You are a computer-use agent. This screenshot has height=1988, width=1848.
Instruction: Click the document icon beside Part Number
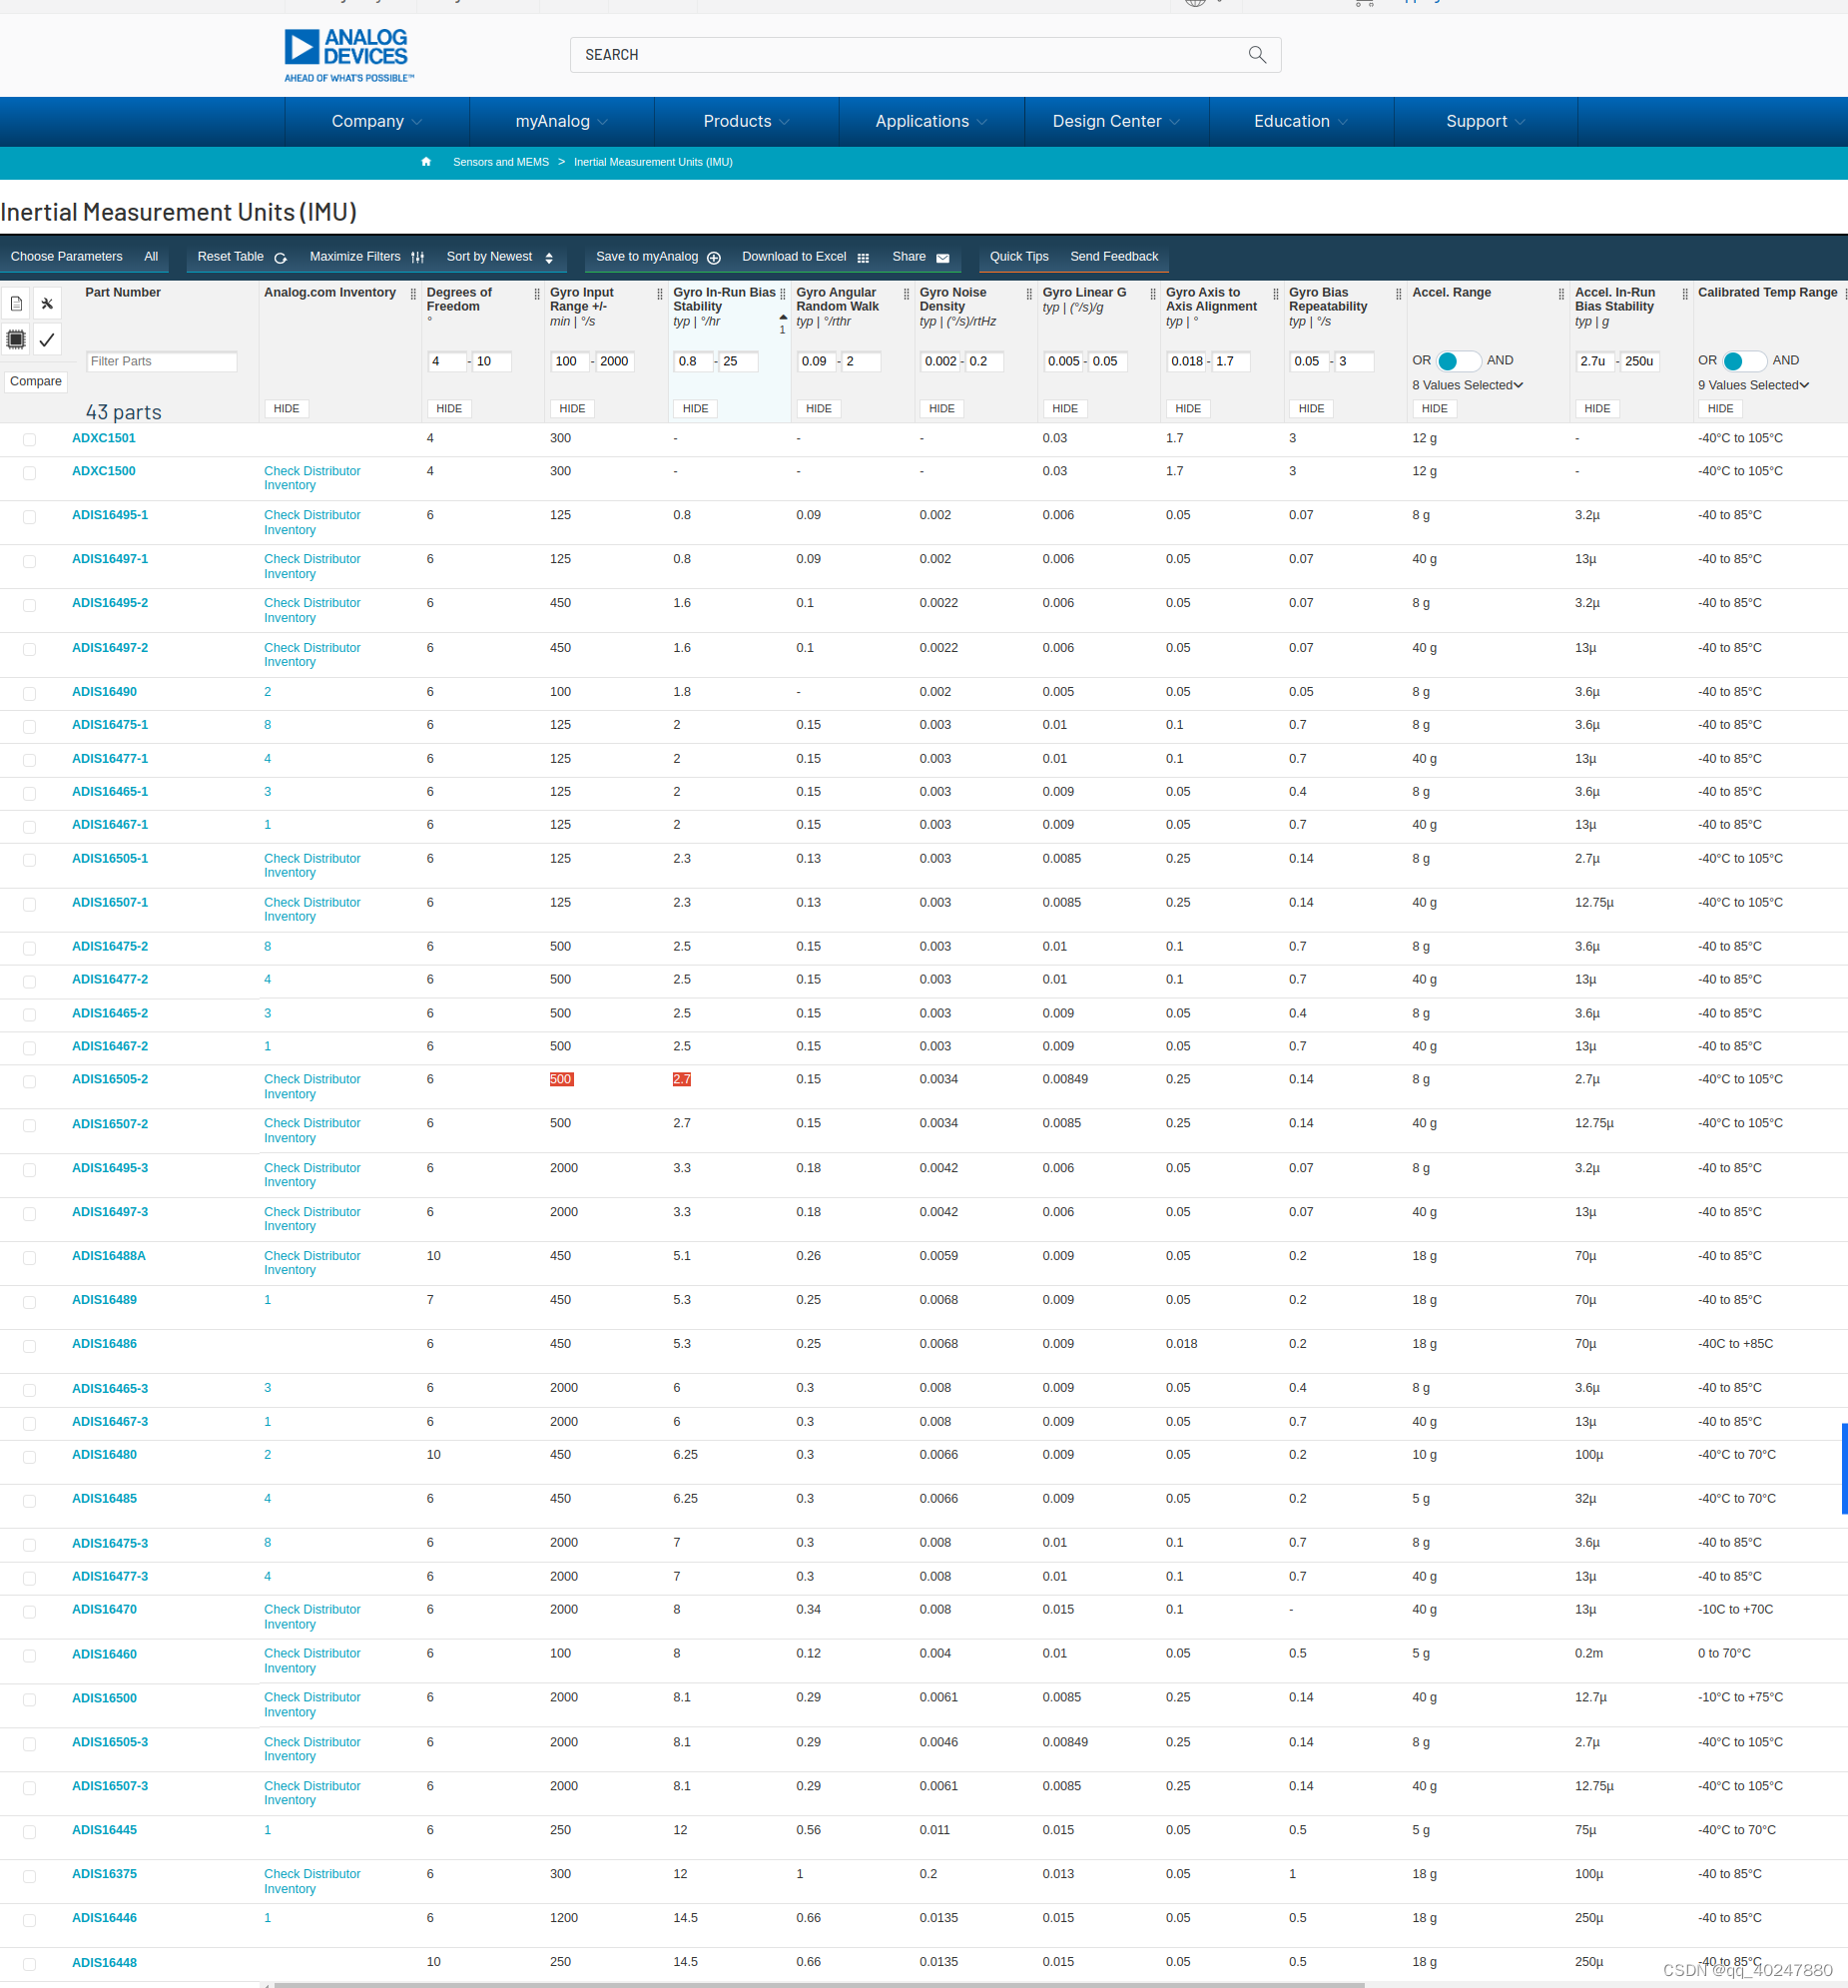click(16, 303)
